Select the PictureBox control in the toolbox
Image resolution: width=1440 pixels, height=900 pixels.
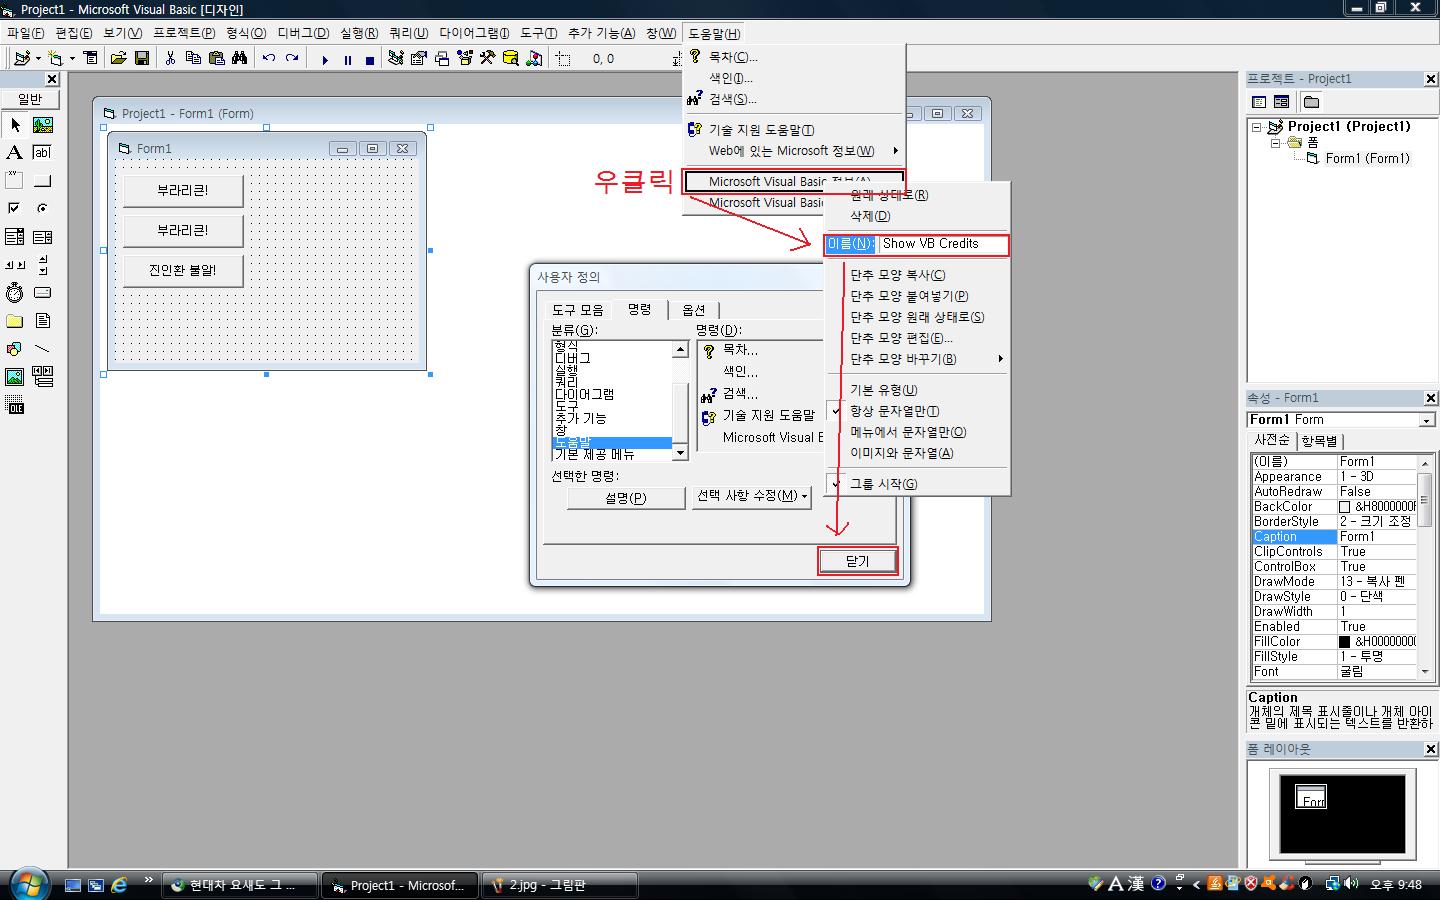pos(43,125)
